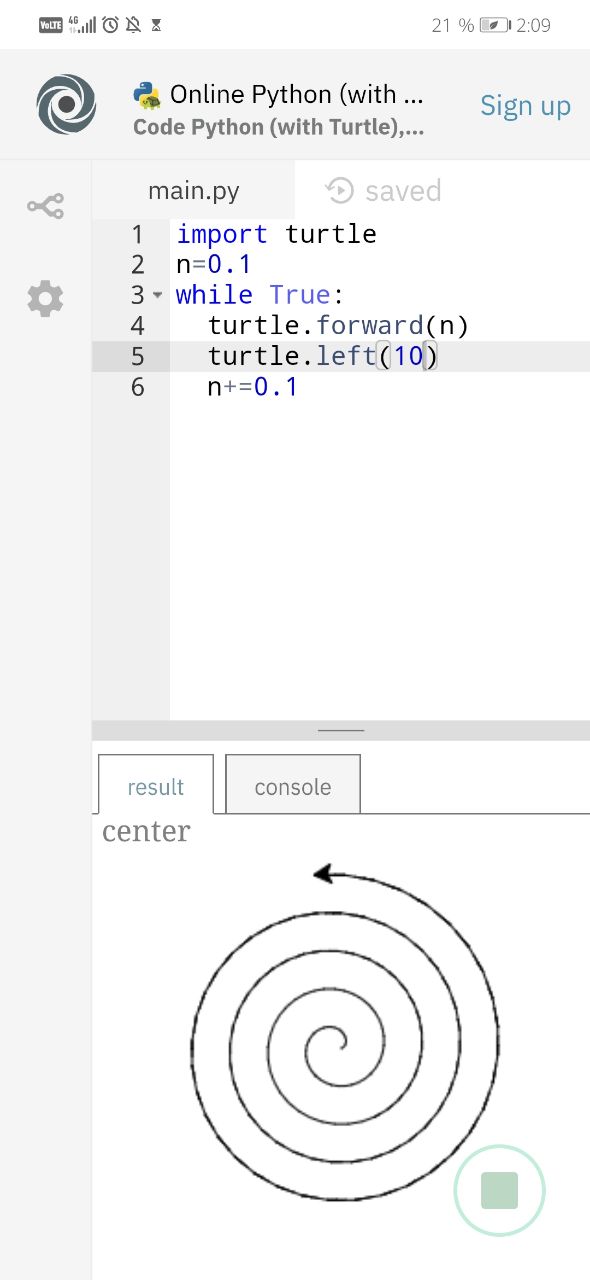Click line number 6 in gutter
590x1280 pixels.
tap(137, 387)
